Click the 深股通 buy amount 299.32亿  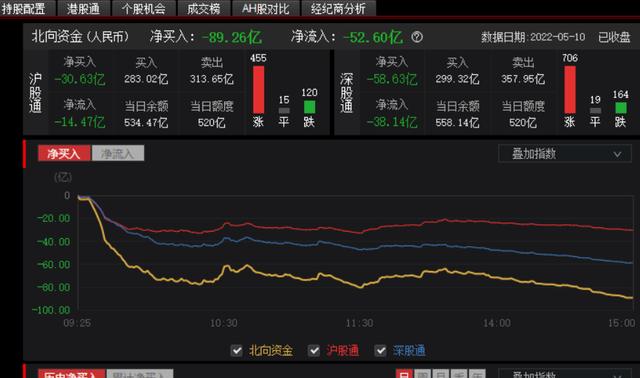point(457,79)
